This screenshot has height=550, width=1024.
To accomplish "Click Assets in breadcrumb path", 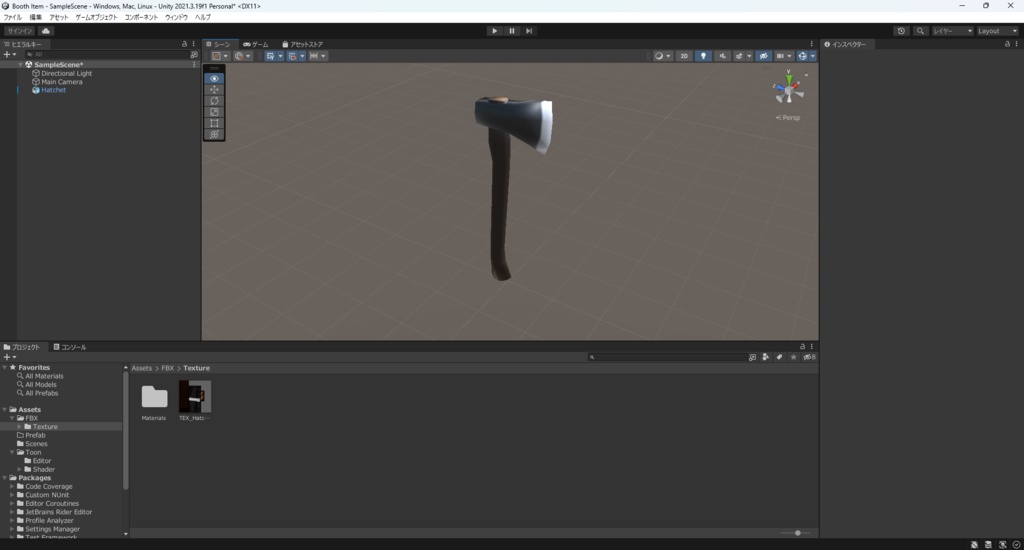I will (x=142, y=368).
